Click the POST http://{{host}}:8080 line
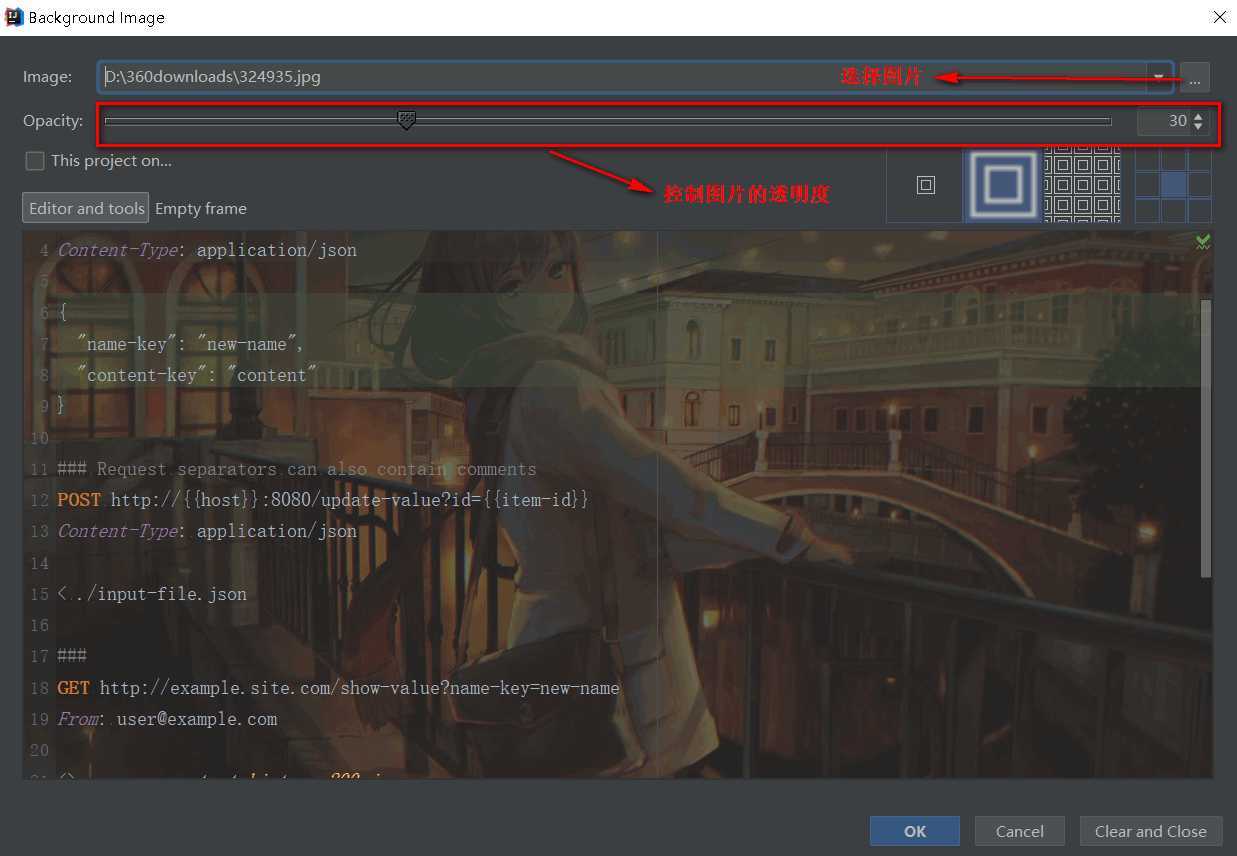Image resolution: width=1237 pixels, height=856 pixels. coord(323,499)
